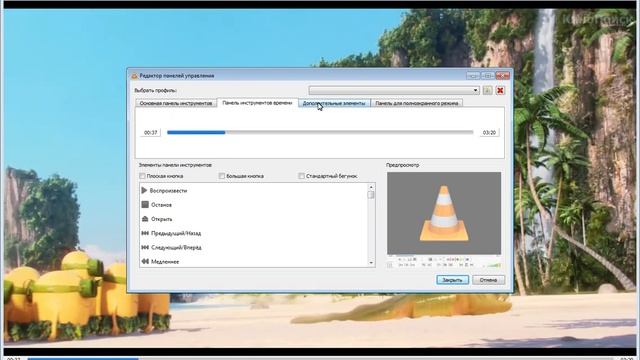Click the Отмена button
Viewport: 640px width, 360px height.
tap(488, 280)
